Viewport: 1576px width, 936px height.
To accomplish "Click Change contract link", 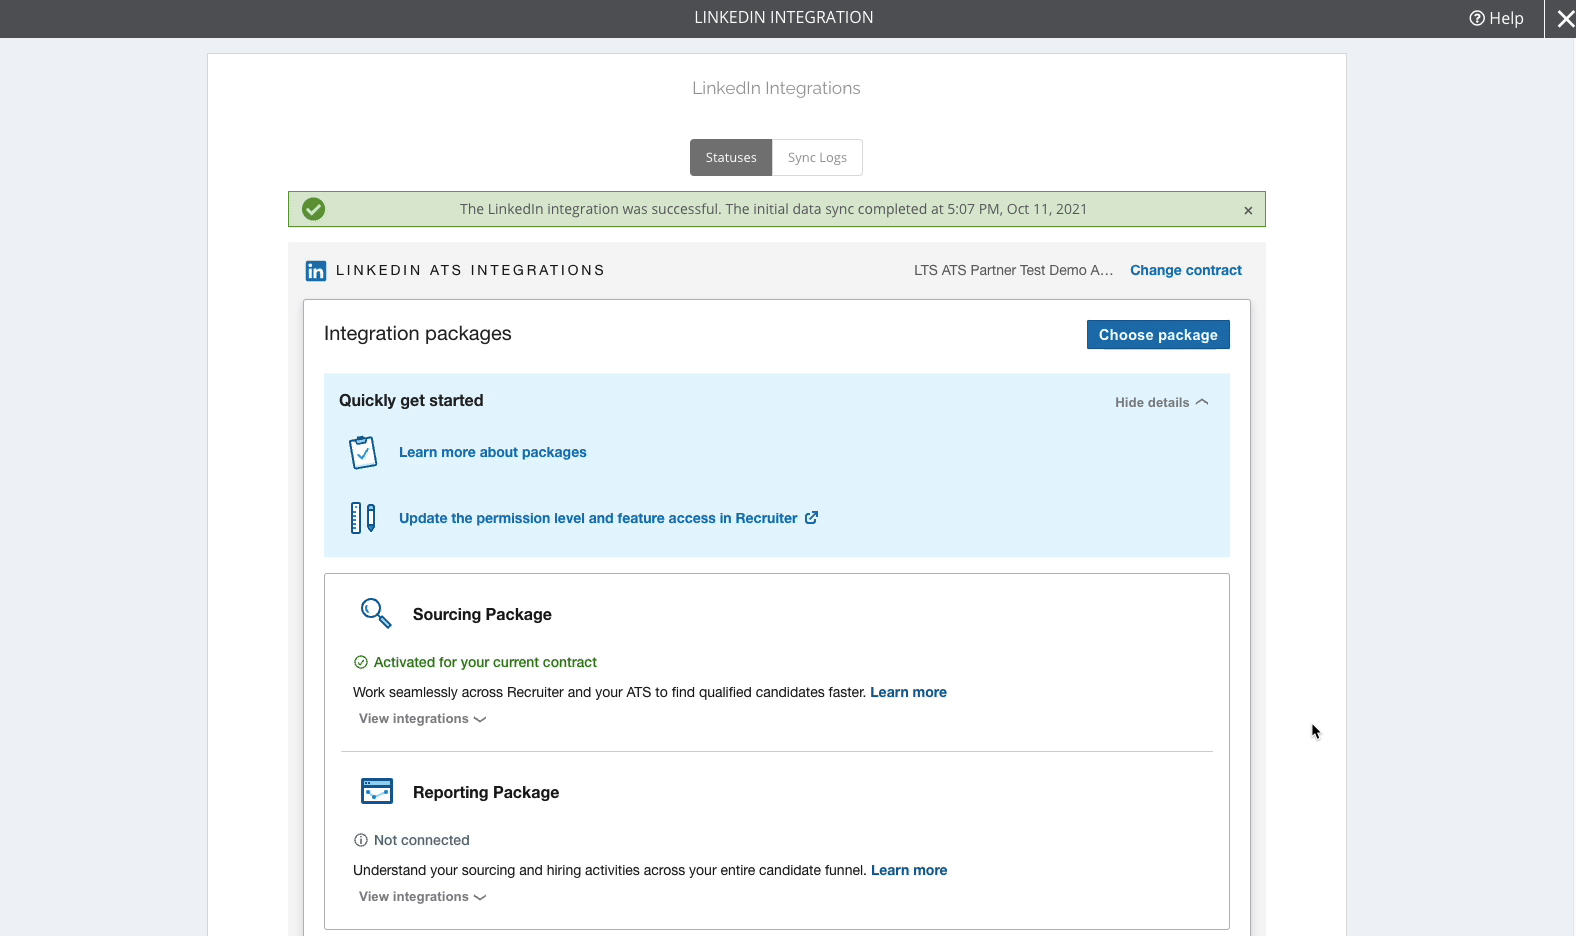I will (x=1186, y=270).
